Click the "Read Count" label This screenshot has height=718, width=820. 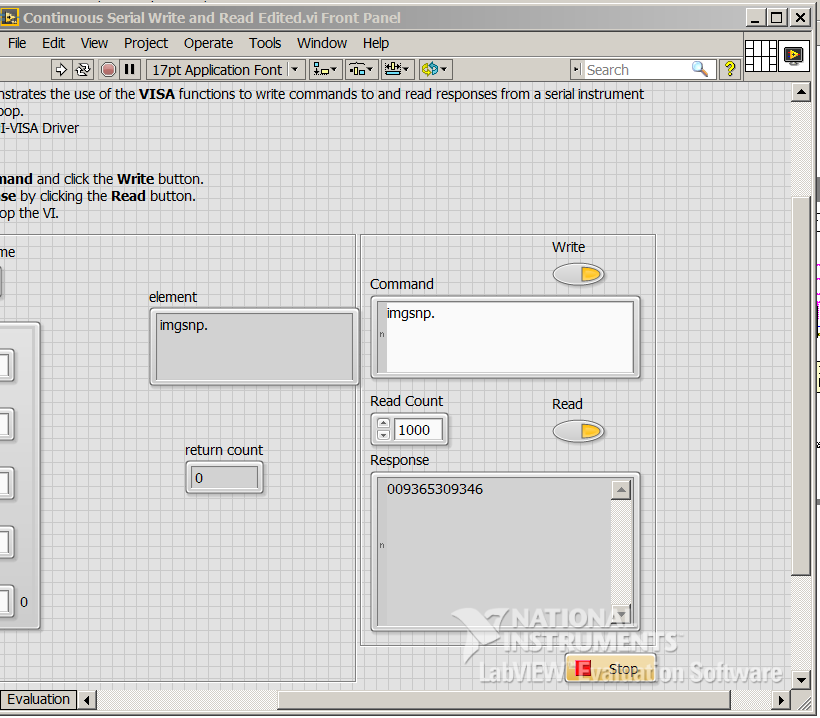pos(406,401)
